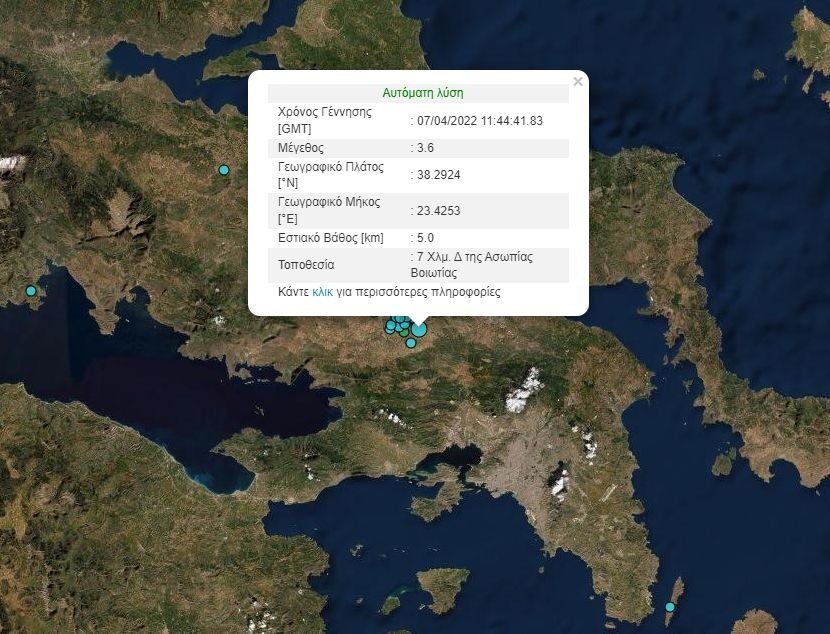Image resolution: width=830 pixels, height=634 pixels.
Task: Select the earthquake marker on the southeast island
Action: click(669, 607)
